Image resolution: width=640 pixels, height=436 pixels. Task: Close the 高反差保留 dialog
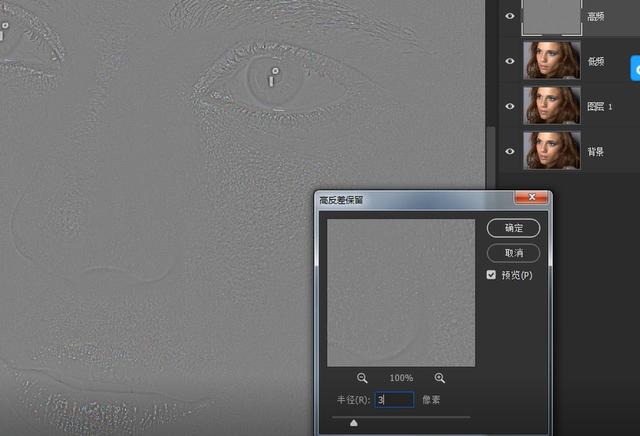tap(531, 197)
